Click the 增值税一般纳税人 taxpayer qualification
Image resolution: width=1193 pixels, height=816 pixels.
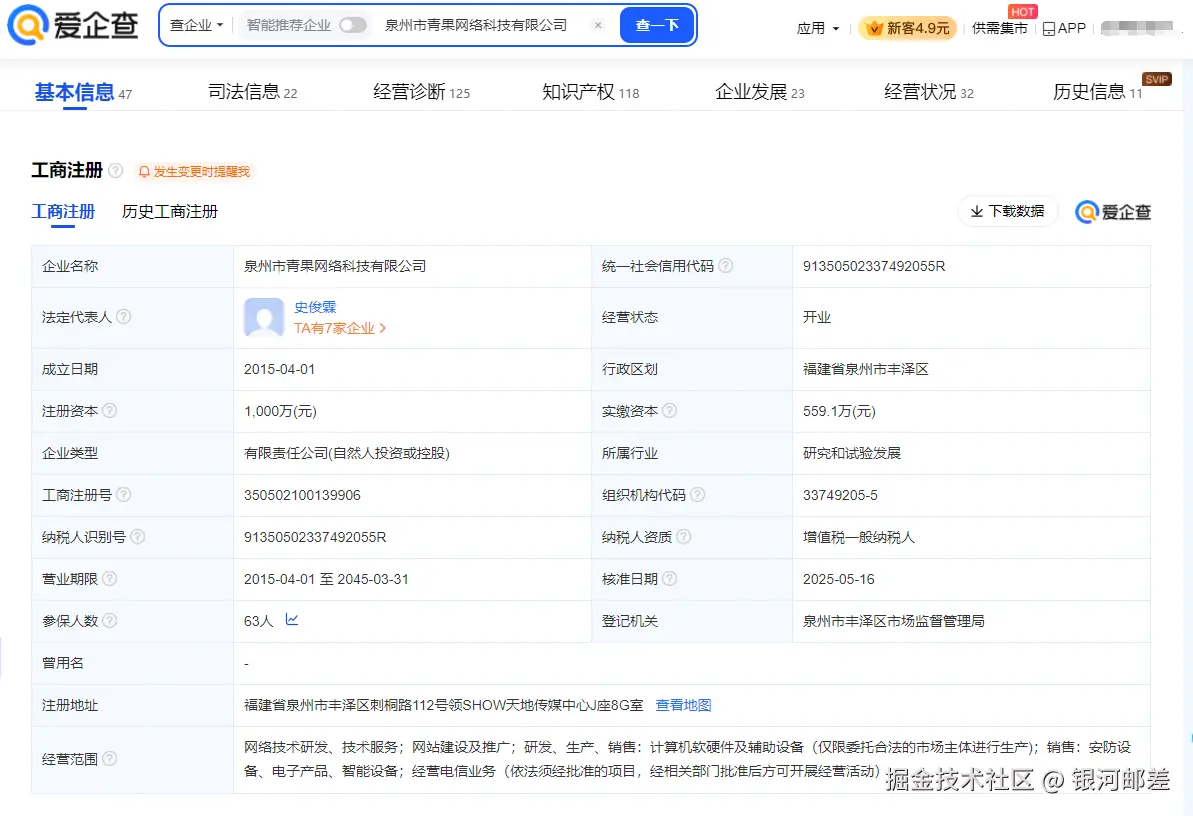click(859, 537)
